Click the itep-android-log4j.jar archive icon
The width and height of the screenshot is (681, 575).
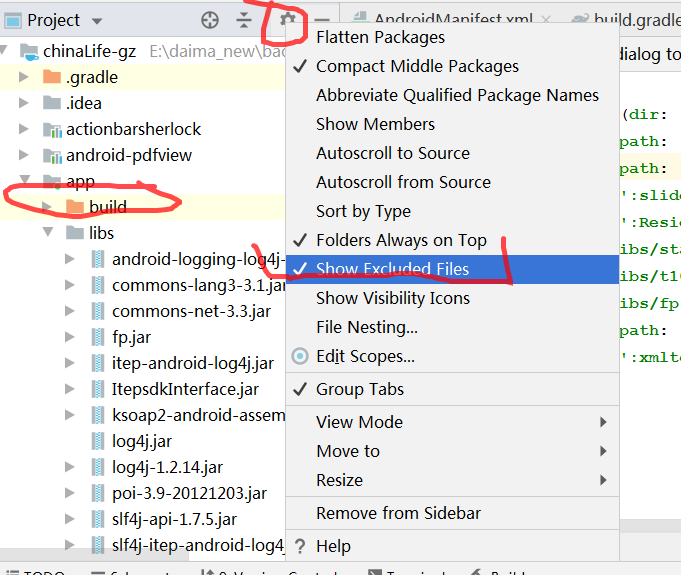point(98,363)
